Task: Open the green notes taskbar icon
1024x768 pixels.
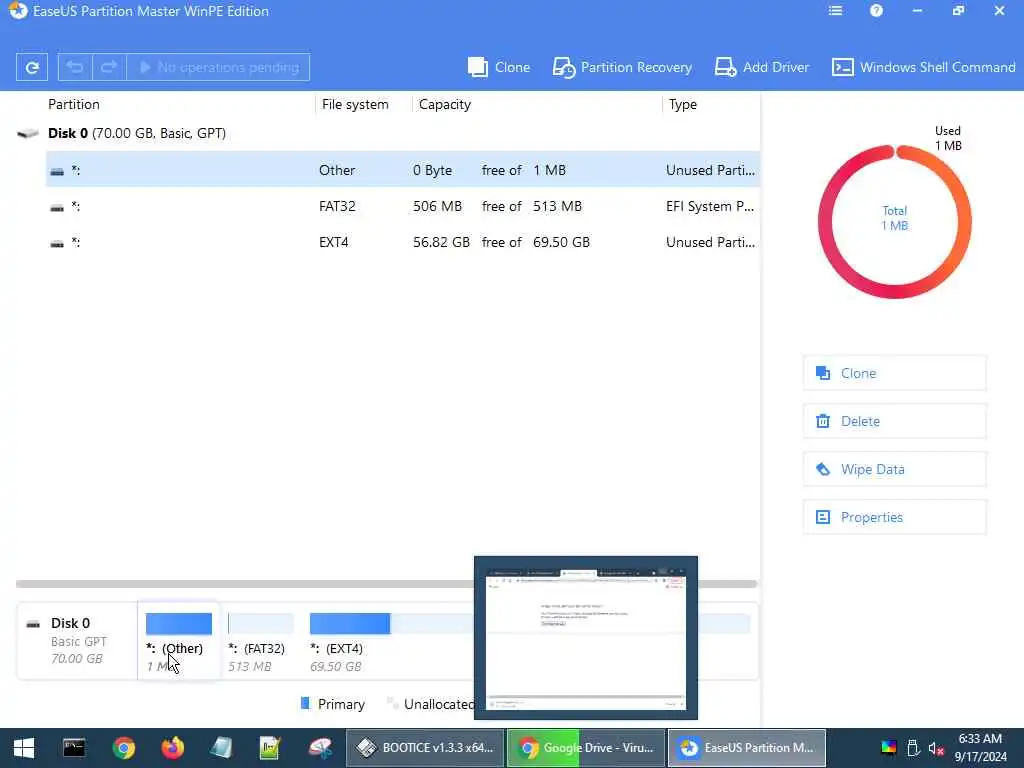Action: click(270, 748)
